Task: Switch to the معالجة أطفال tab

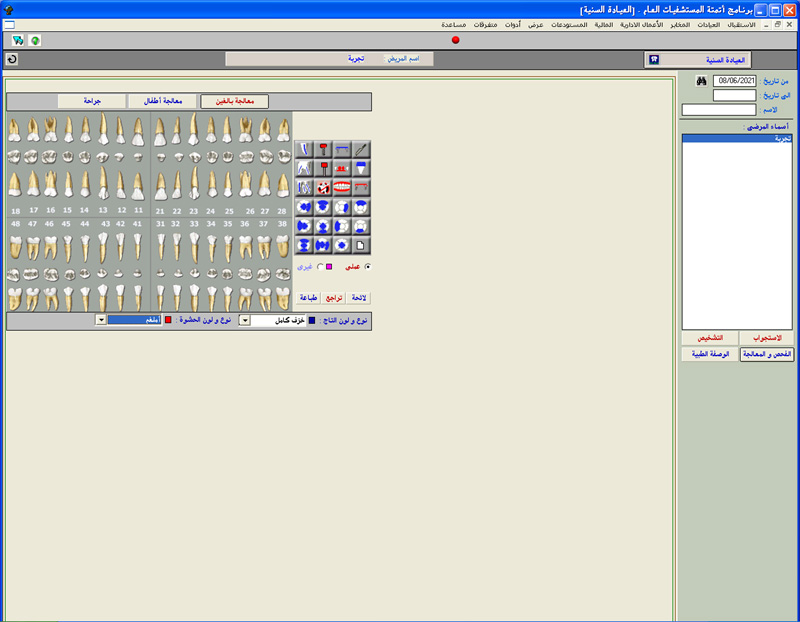Action: coord(162,101)
